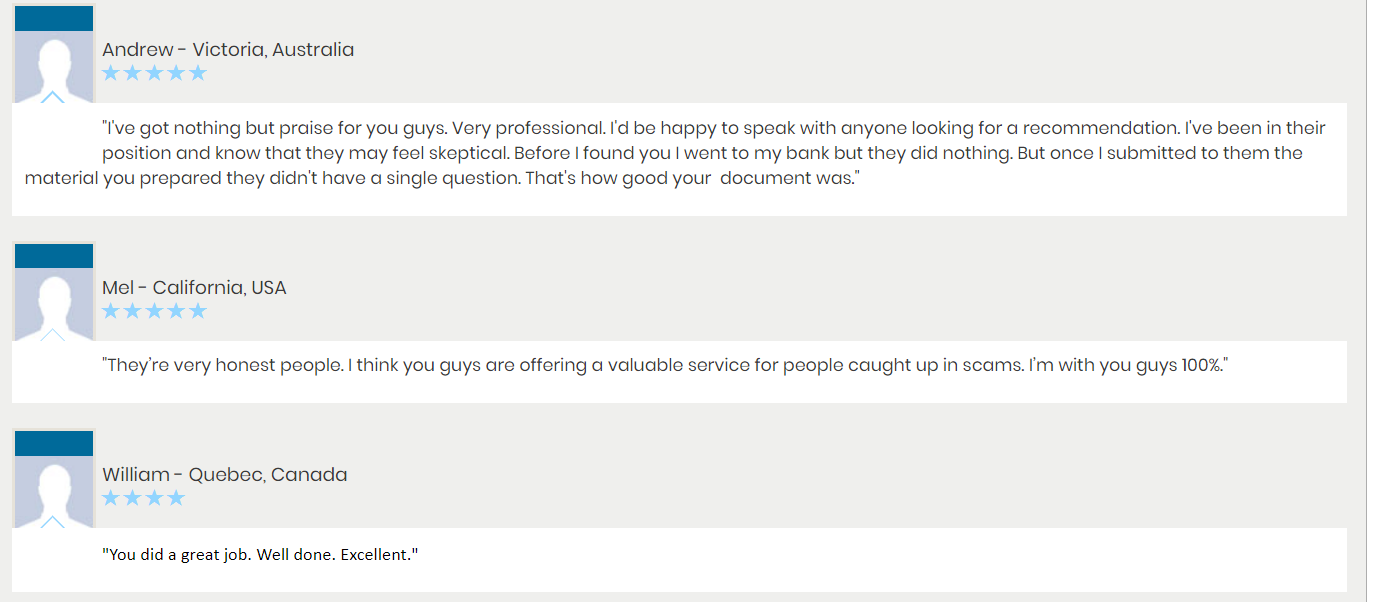Click Andrew's profile avatar picture
The width and height of the screenshot is (1374, 602).
click(54, 66)
